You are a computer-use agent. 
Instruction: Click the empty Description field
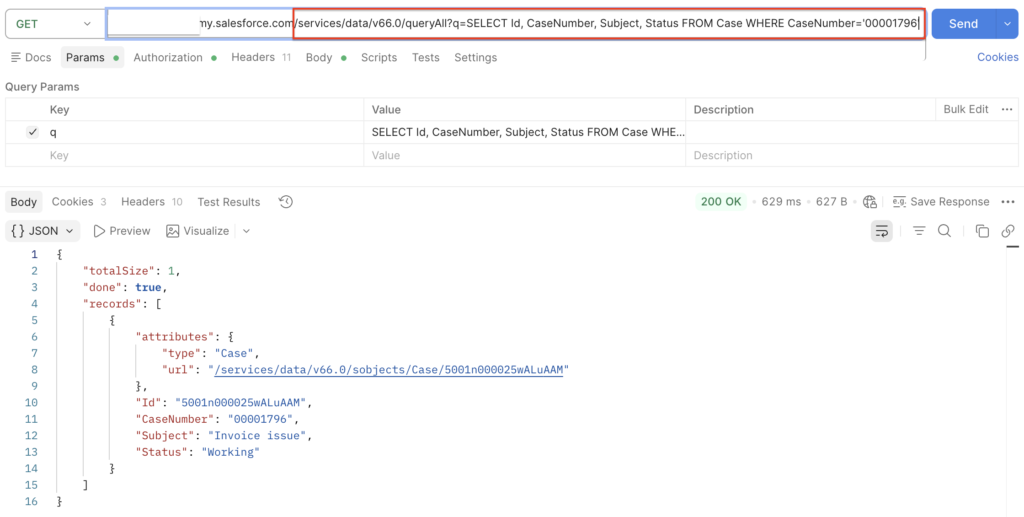point(852,155)
